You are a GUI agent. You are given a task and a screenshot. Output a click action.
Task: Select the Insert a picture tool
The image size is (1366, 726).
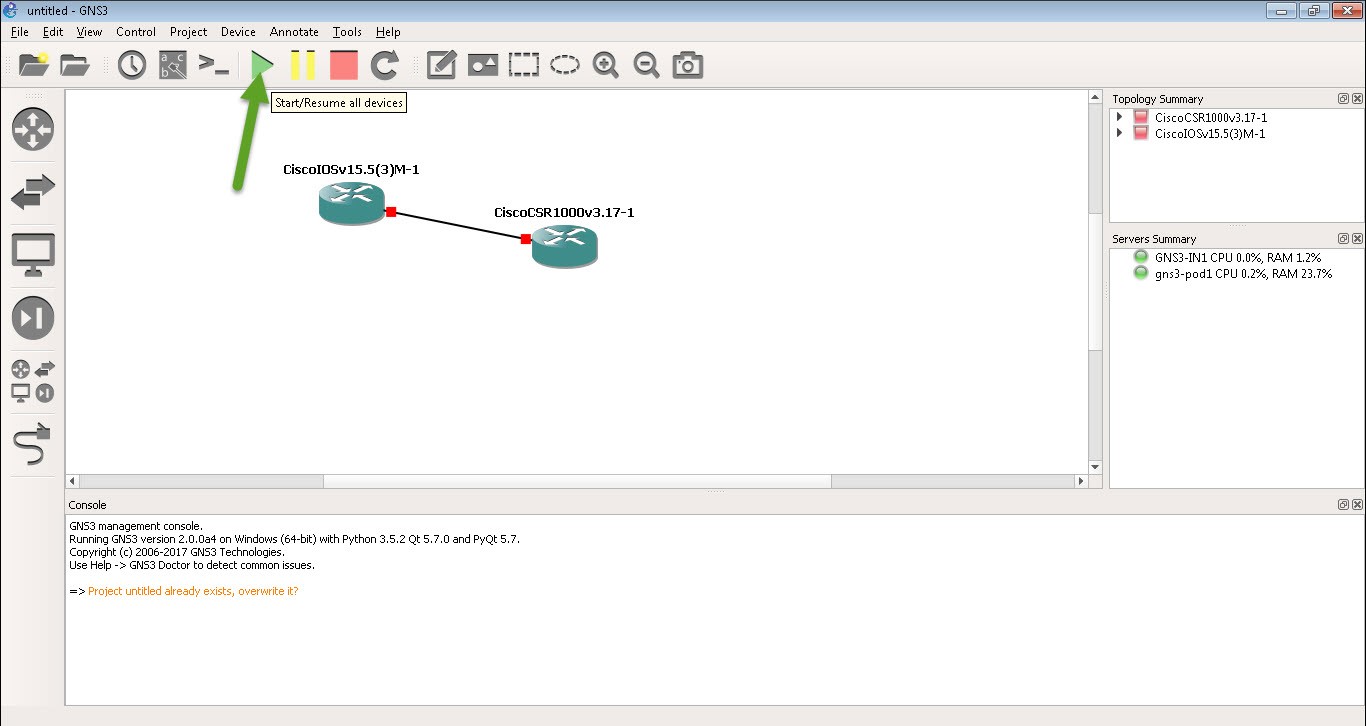click(483, 65)
